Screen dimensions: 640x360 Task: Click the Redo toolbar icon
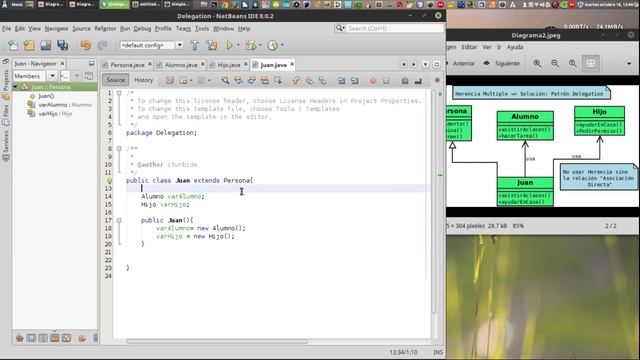click(102, 45)
